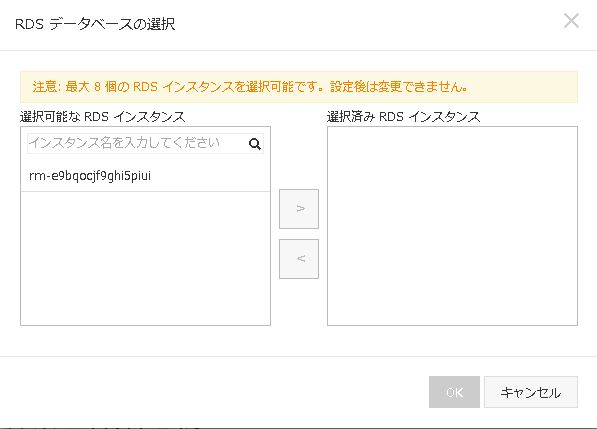Move selected instance right with > button
The image size is (597, 429).
pyautogui.click(x=299, y=209)
